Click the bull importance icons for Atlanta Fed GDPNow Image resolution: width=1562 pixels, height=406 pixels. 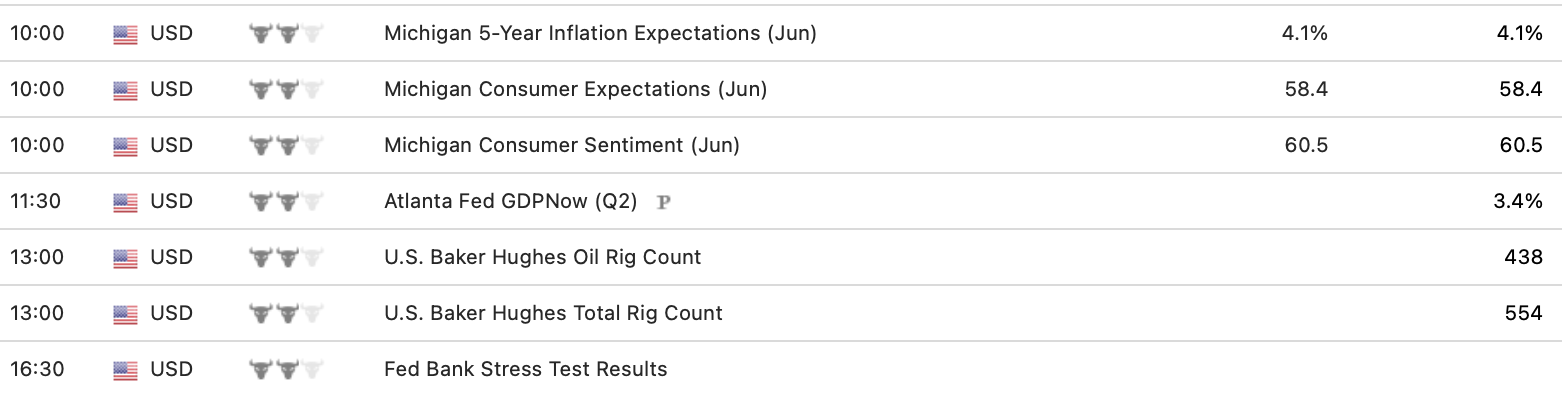click(x=286, y=202)
